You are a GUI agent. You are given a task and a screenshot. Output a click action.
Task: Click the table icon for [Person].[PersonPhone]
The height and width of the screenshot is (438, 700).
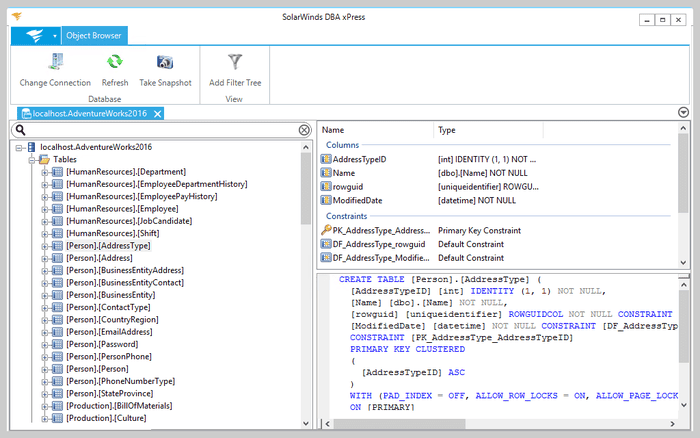pos(57,356)
